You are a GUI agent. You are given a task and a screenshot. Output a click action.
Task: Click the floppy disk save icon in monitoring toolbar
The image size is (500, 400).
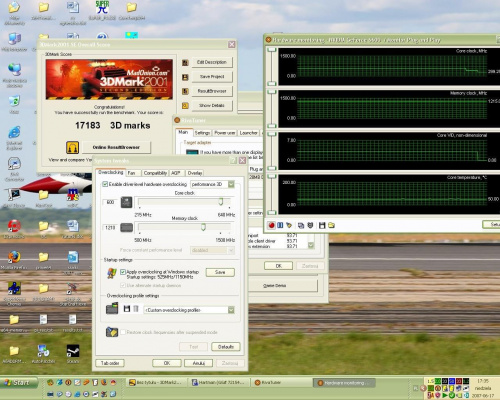[322, 225]
